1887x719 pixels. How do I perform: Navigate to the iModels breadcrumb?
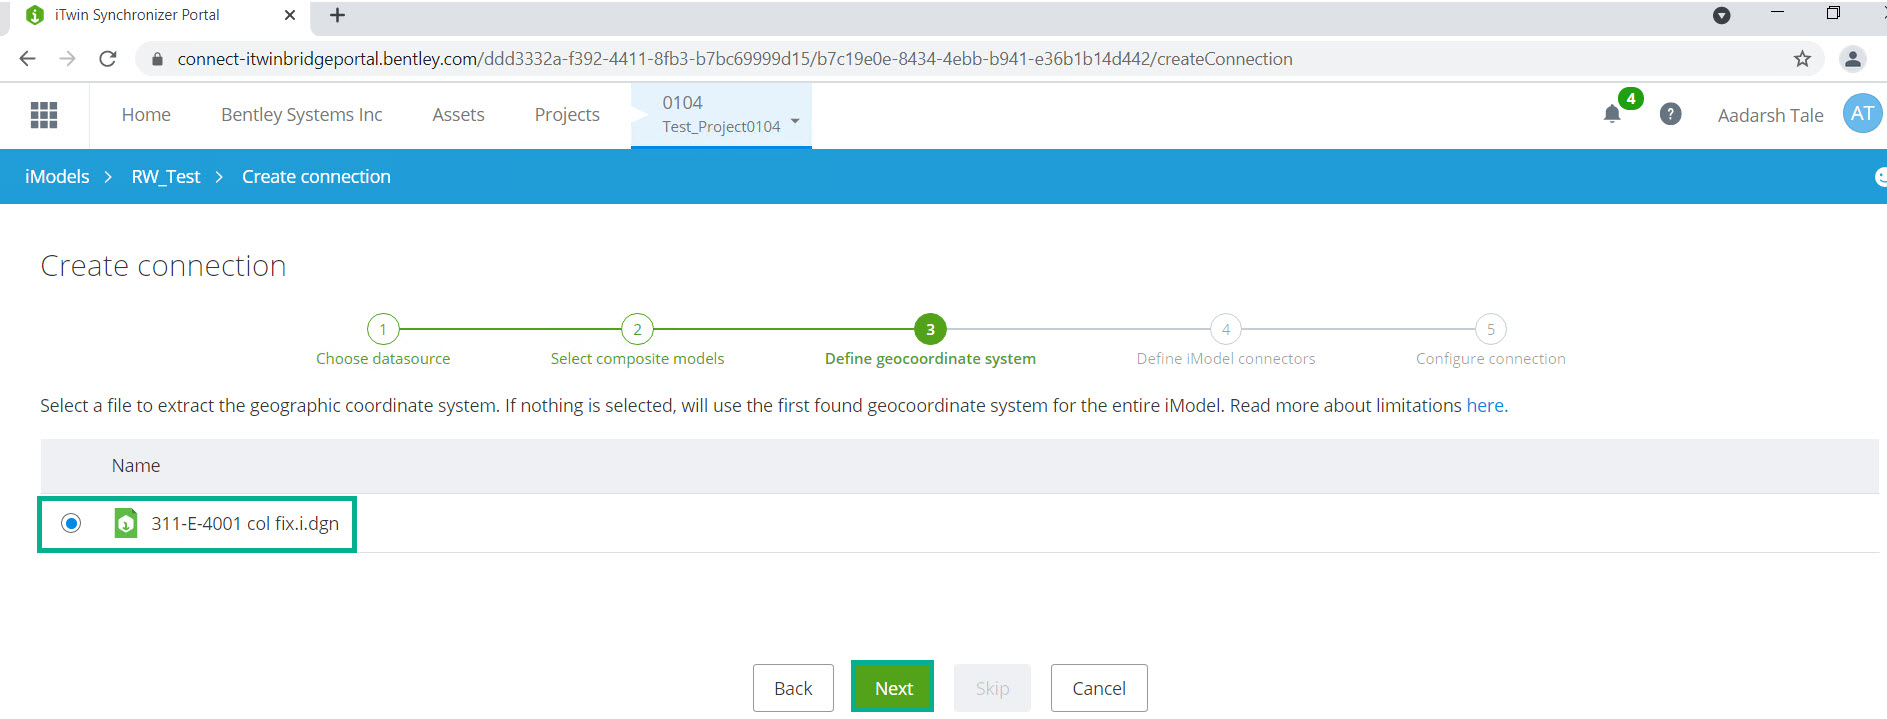point(57,177)
